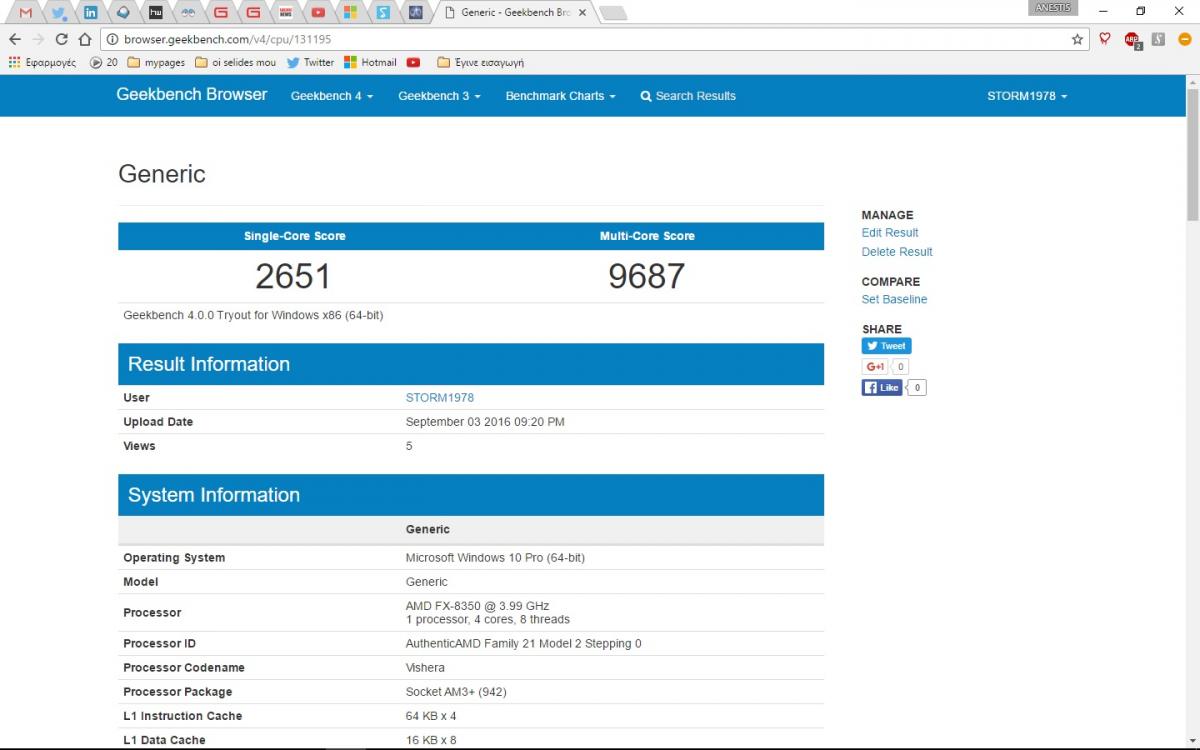Expand the Geekbench 3 menu
Viewport: 1200px width, 750px height.
439,96
